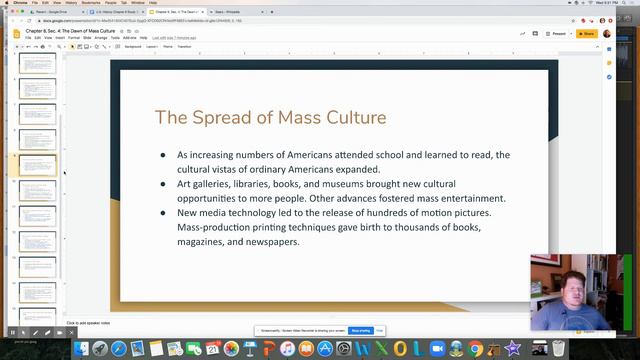Open the Layout dropdown in the toolbar
The image size is (640, 360).
152,47
